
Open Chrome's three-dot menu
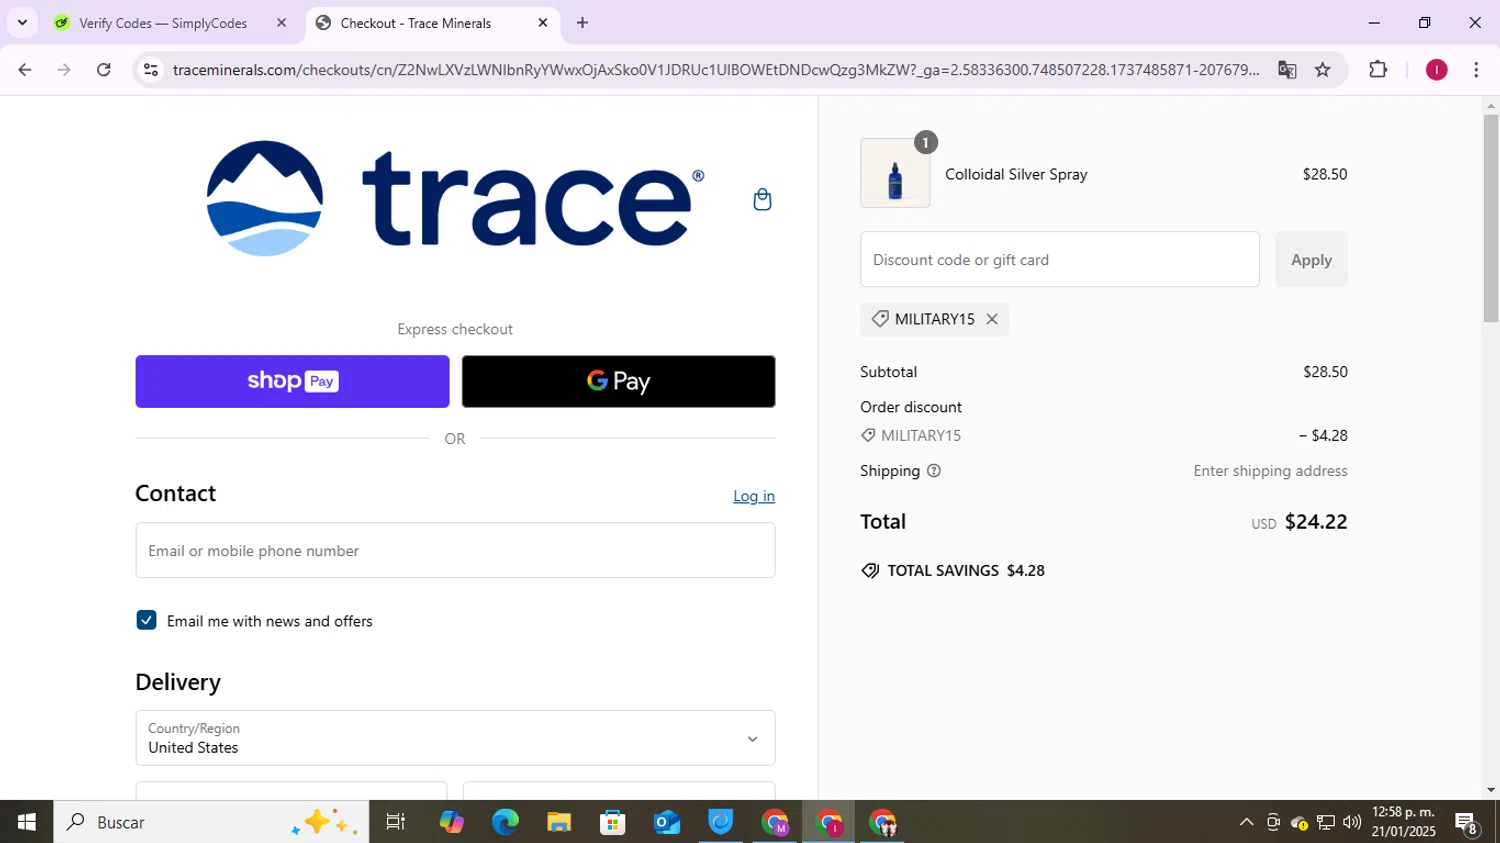click(1476, 70)
